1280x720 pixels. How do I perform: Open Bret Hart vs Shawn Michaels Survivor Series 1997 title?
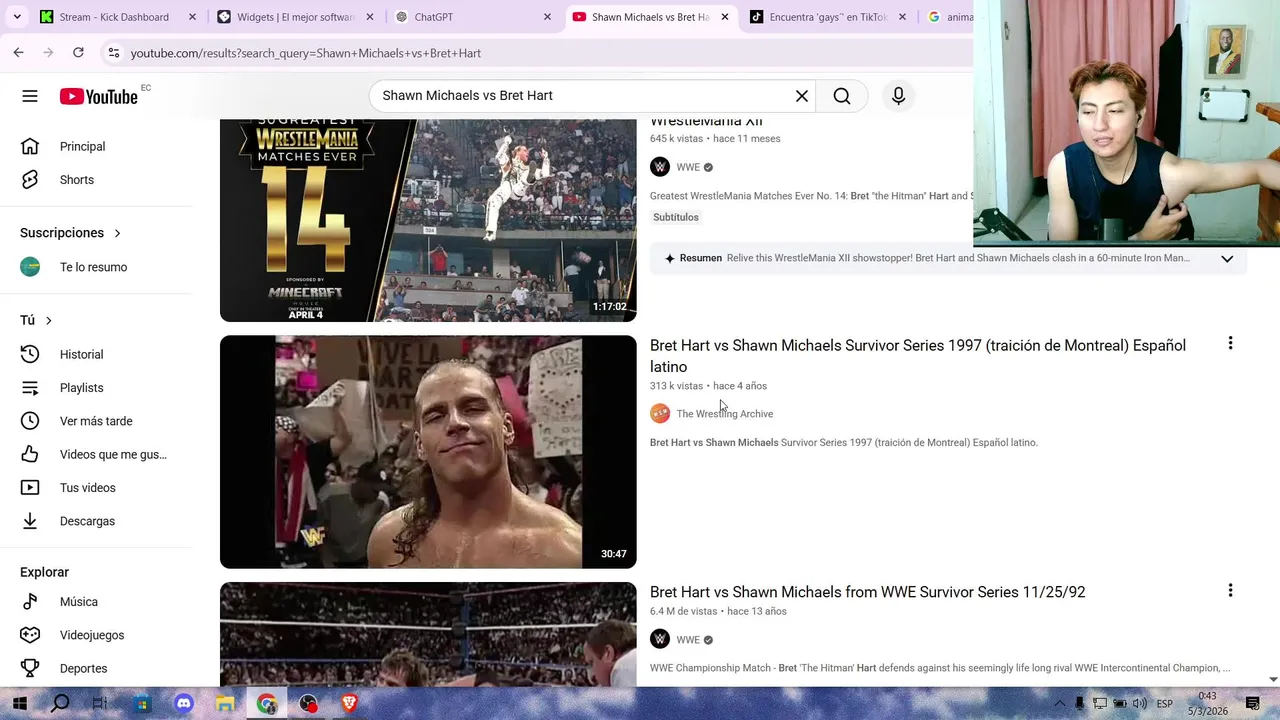tap(918, 356)
